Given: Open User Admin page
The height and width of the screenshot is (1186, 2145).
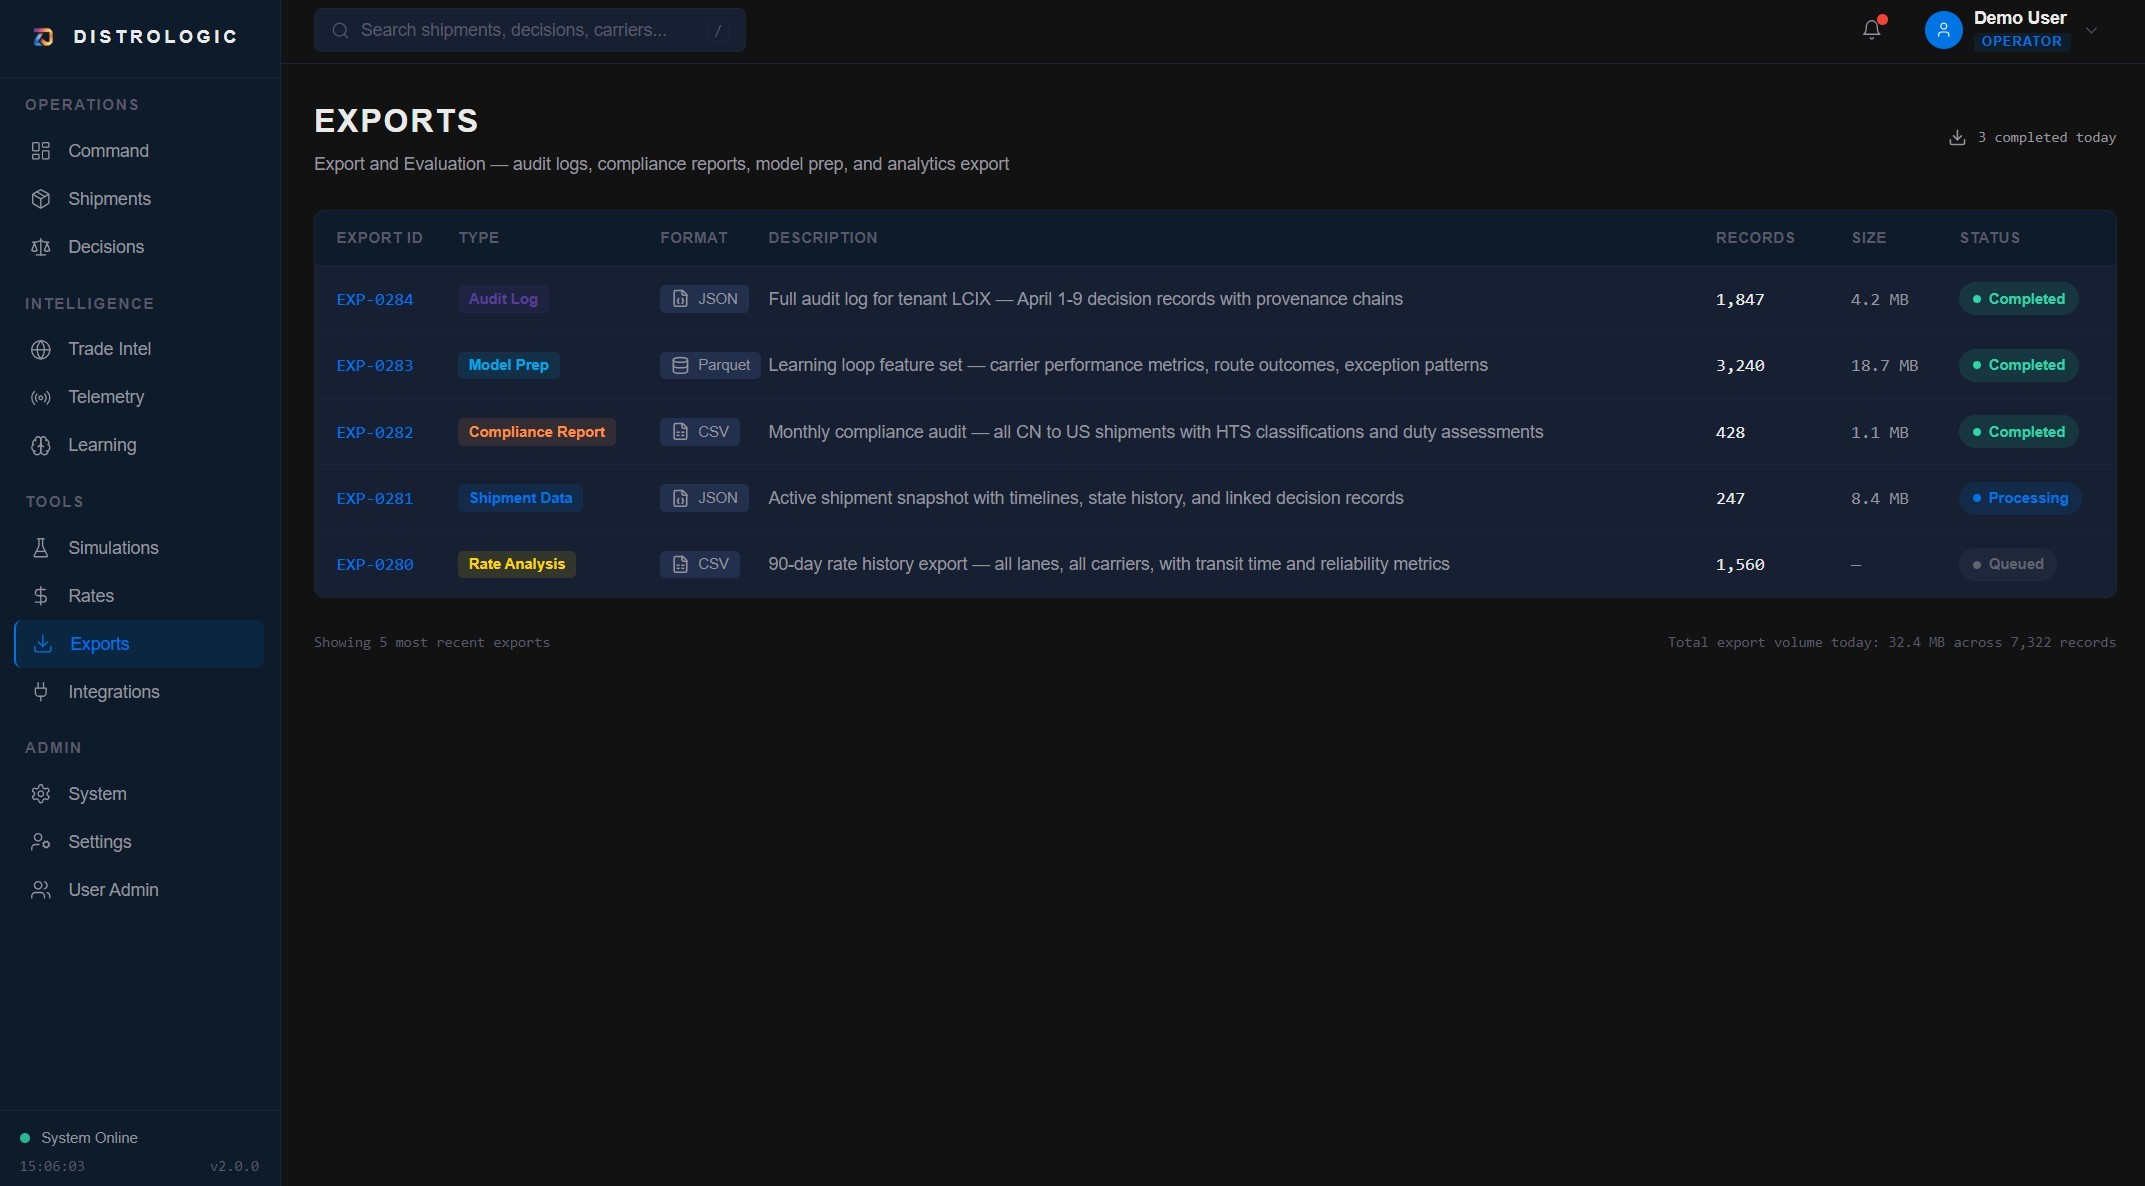Looking at the screenshot, I should coord(139,890).
